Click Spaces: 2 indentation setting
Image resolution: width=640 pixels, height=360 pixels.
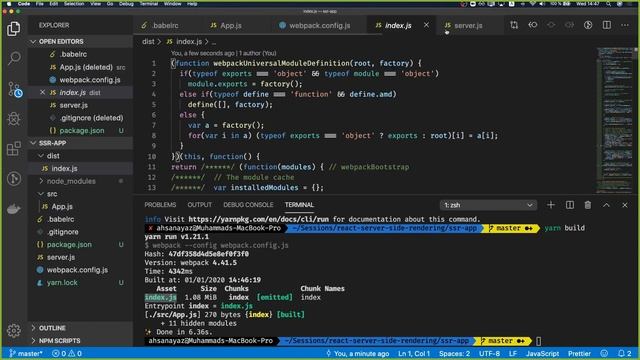(x=454, y=353)
